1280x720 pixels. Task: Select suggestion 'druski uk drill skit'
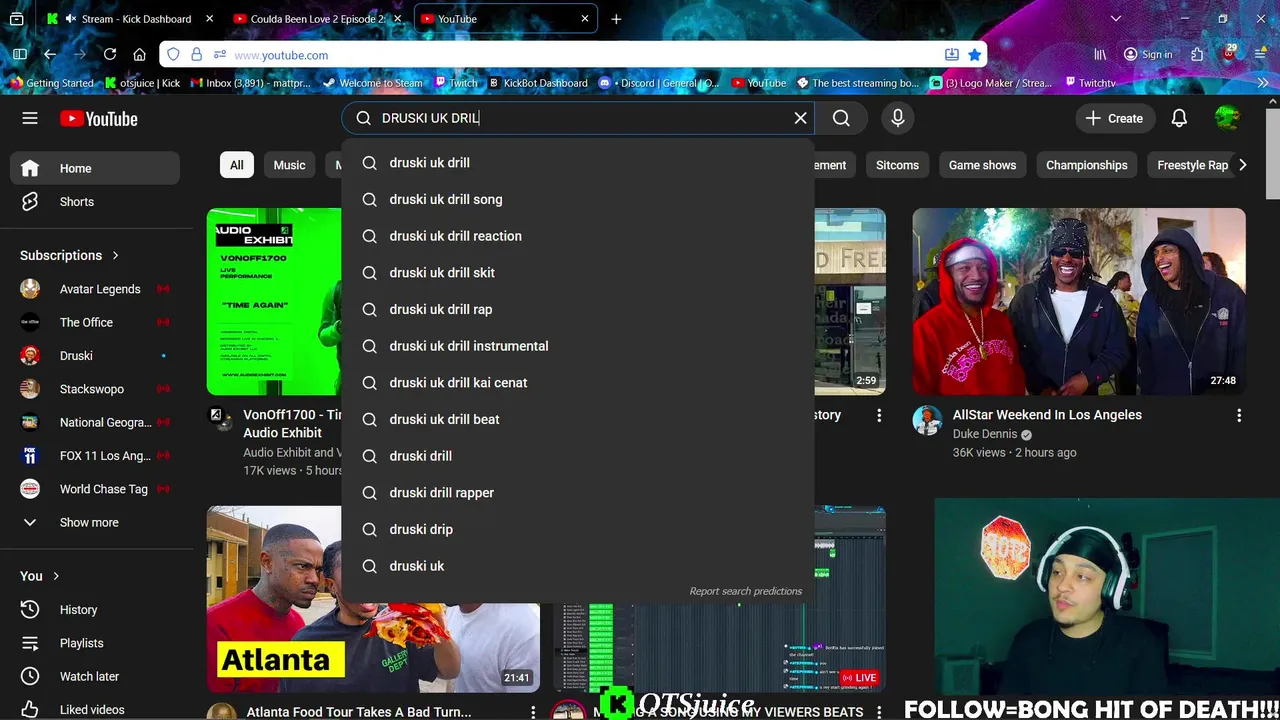coord(578,273)
